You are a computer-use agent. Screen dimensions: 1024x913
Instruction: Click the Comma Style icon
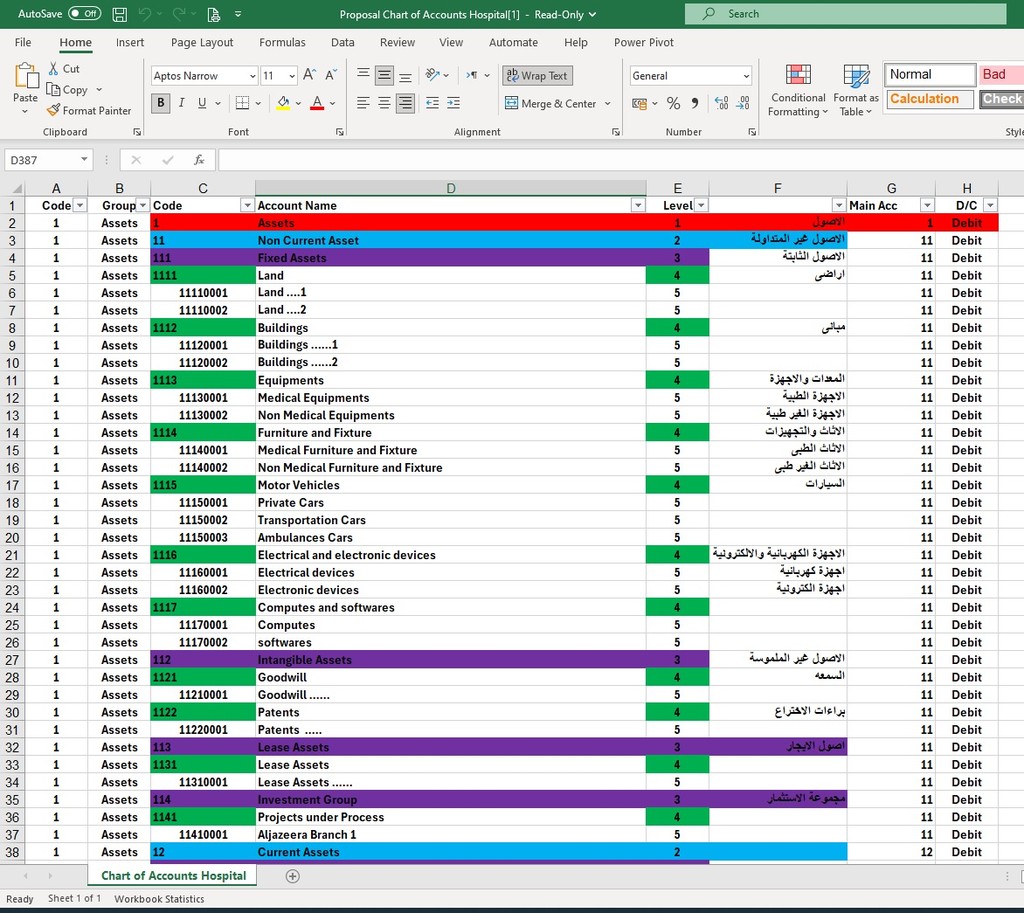(x=695, y=103)
